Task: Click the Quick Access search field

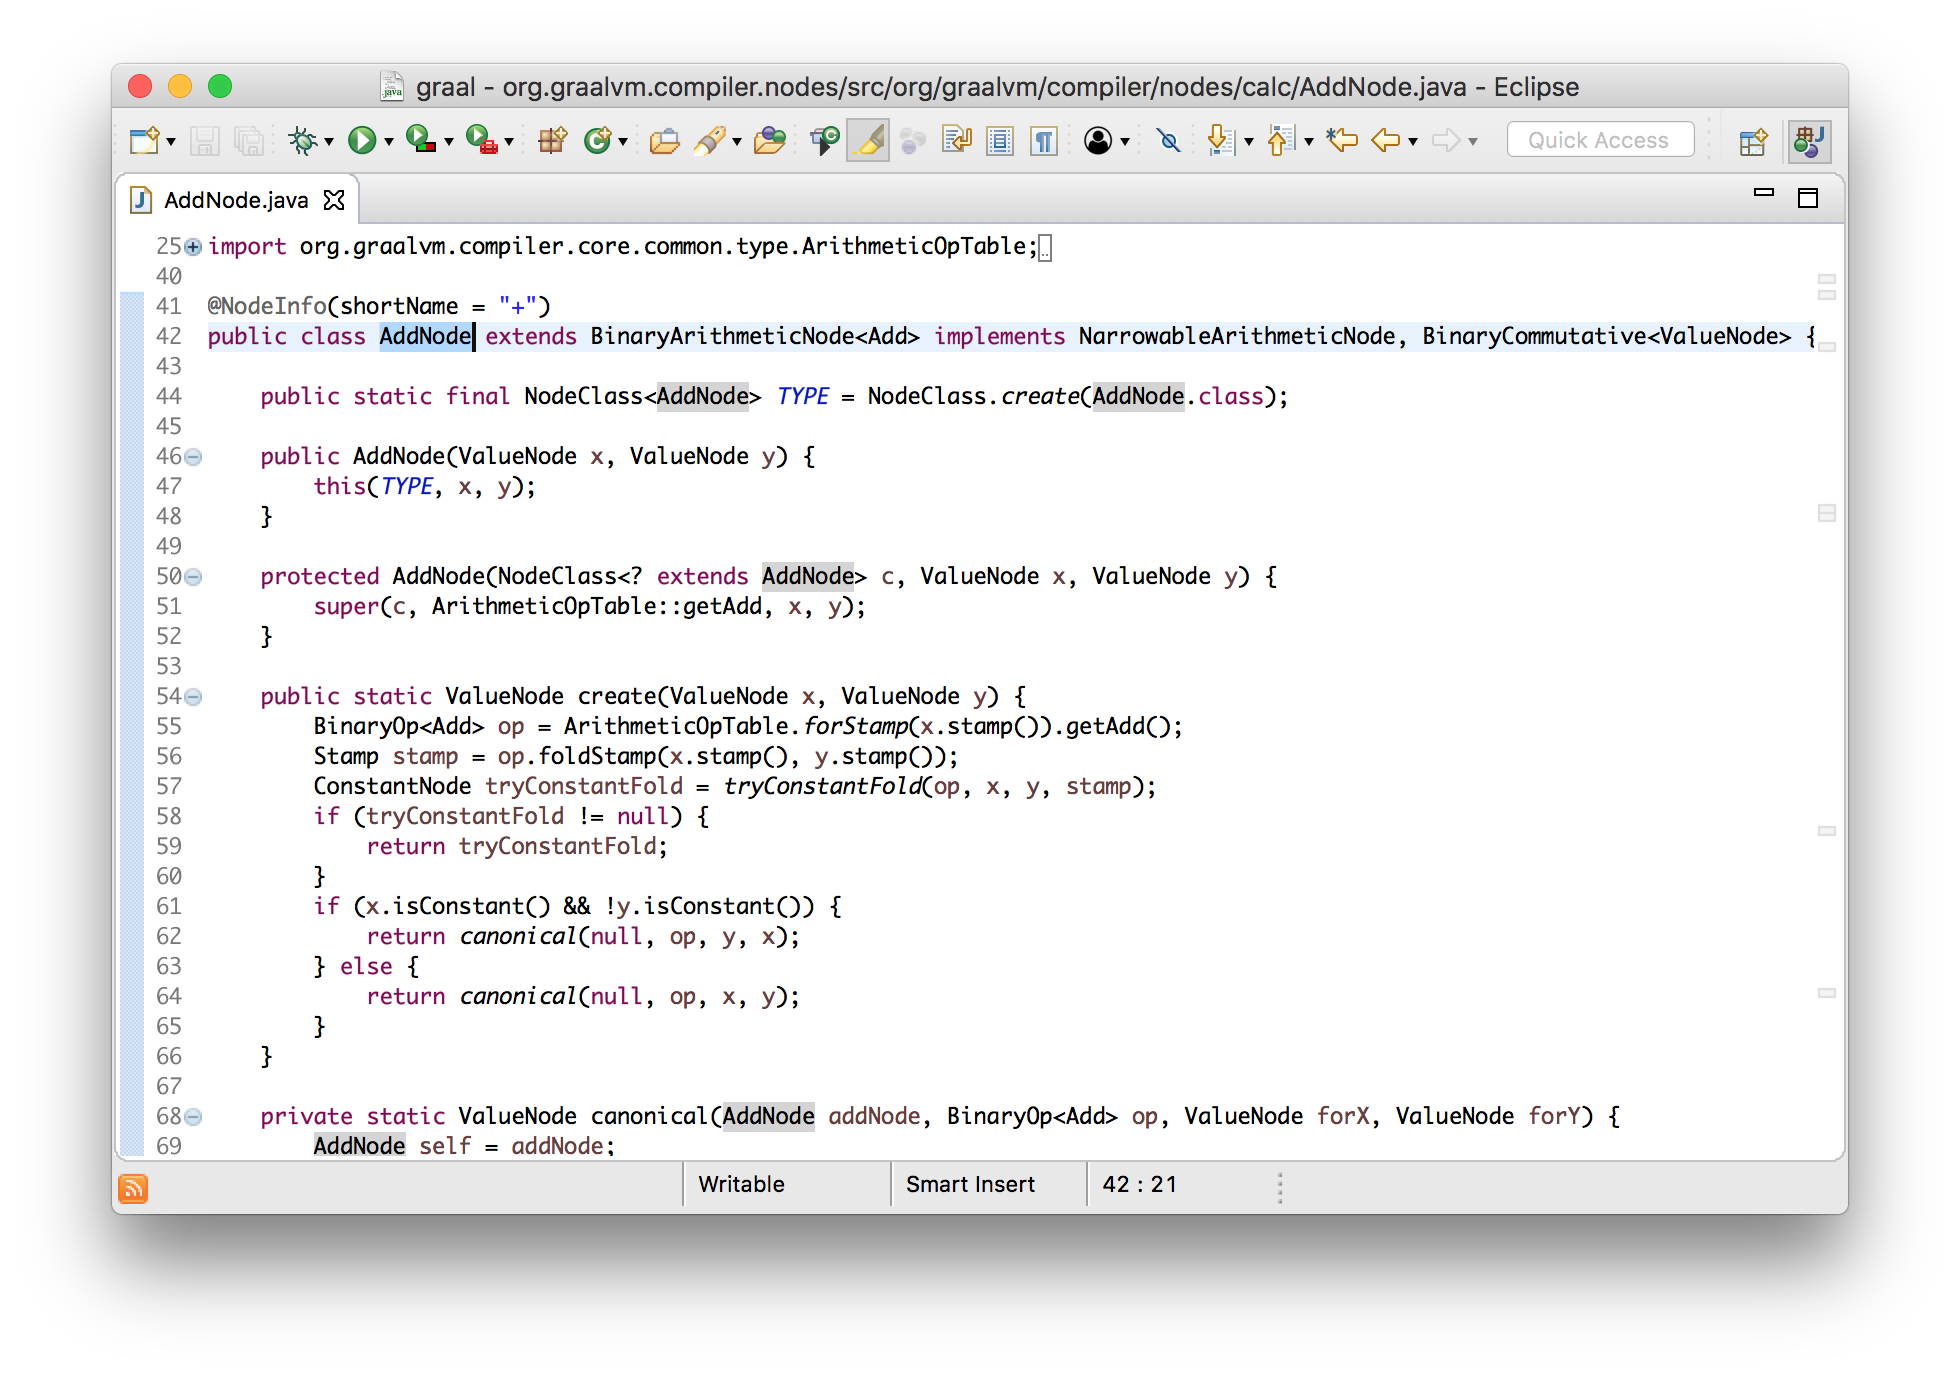Action: coord(1599,140)
